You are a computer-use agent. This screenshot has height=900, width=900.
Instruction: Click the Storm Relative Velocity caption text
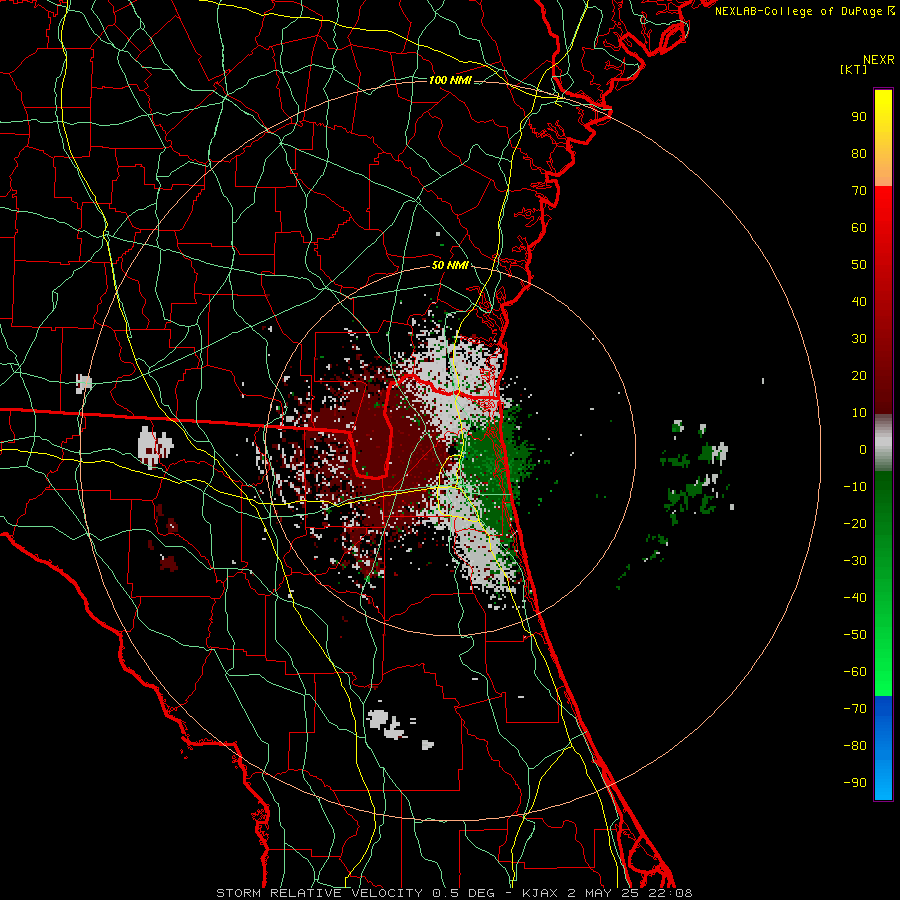[454, 893]
